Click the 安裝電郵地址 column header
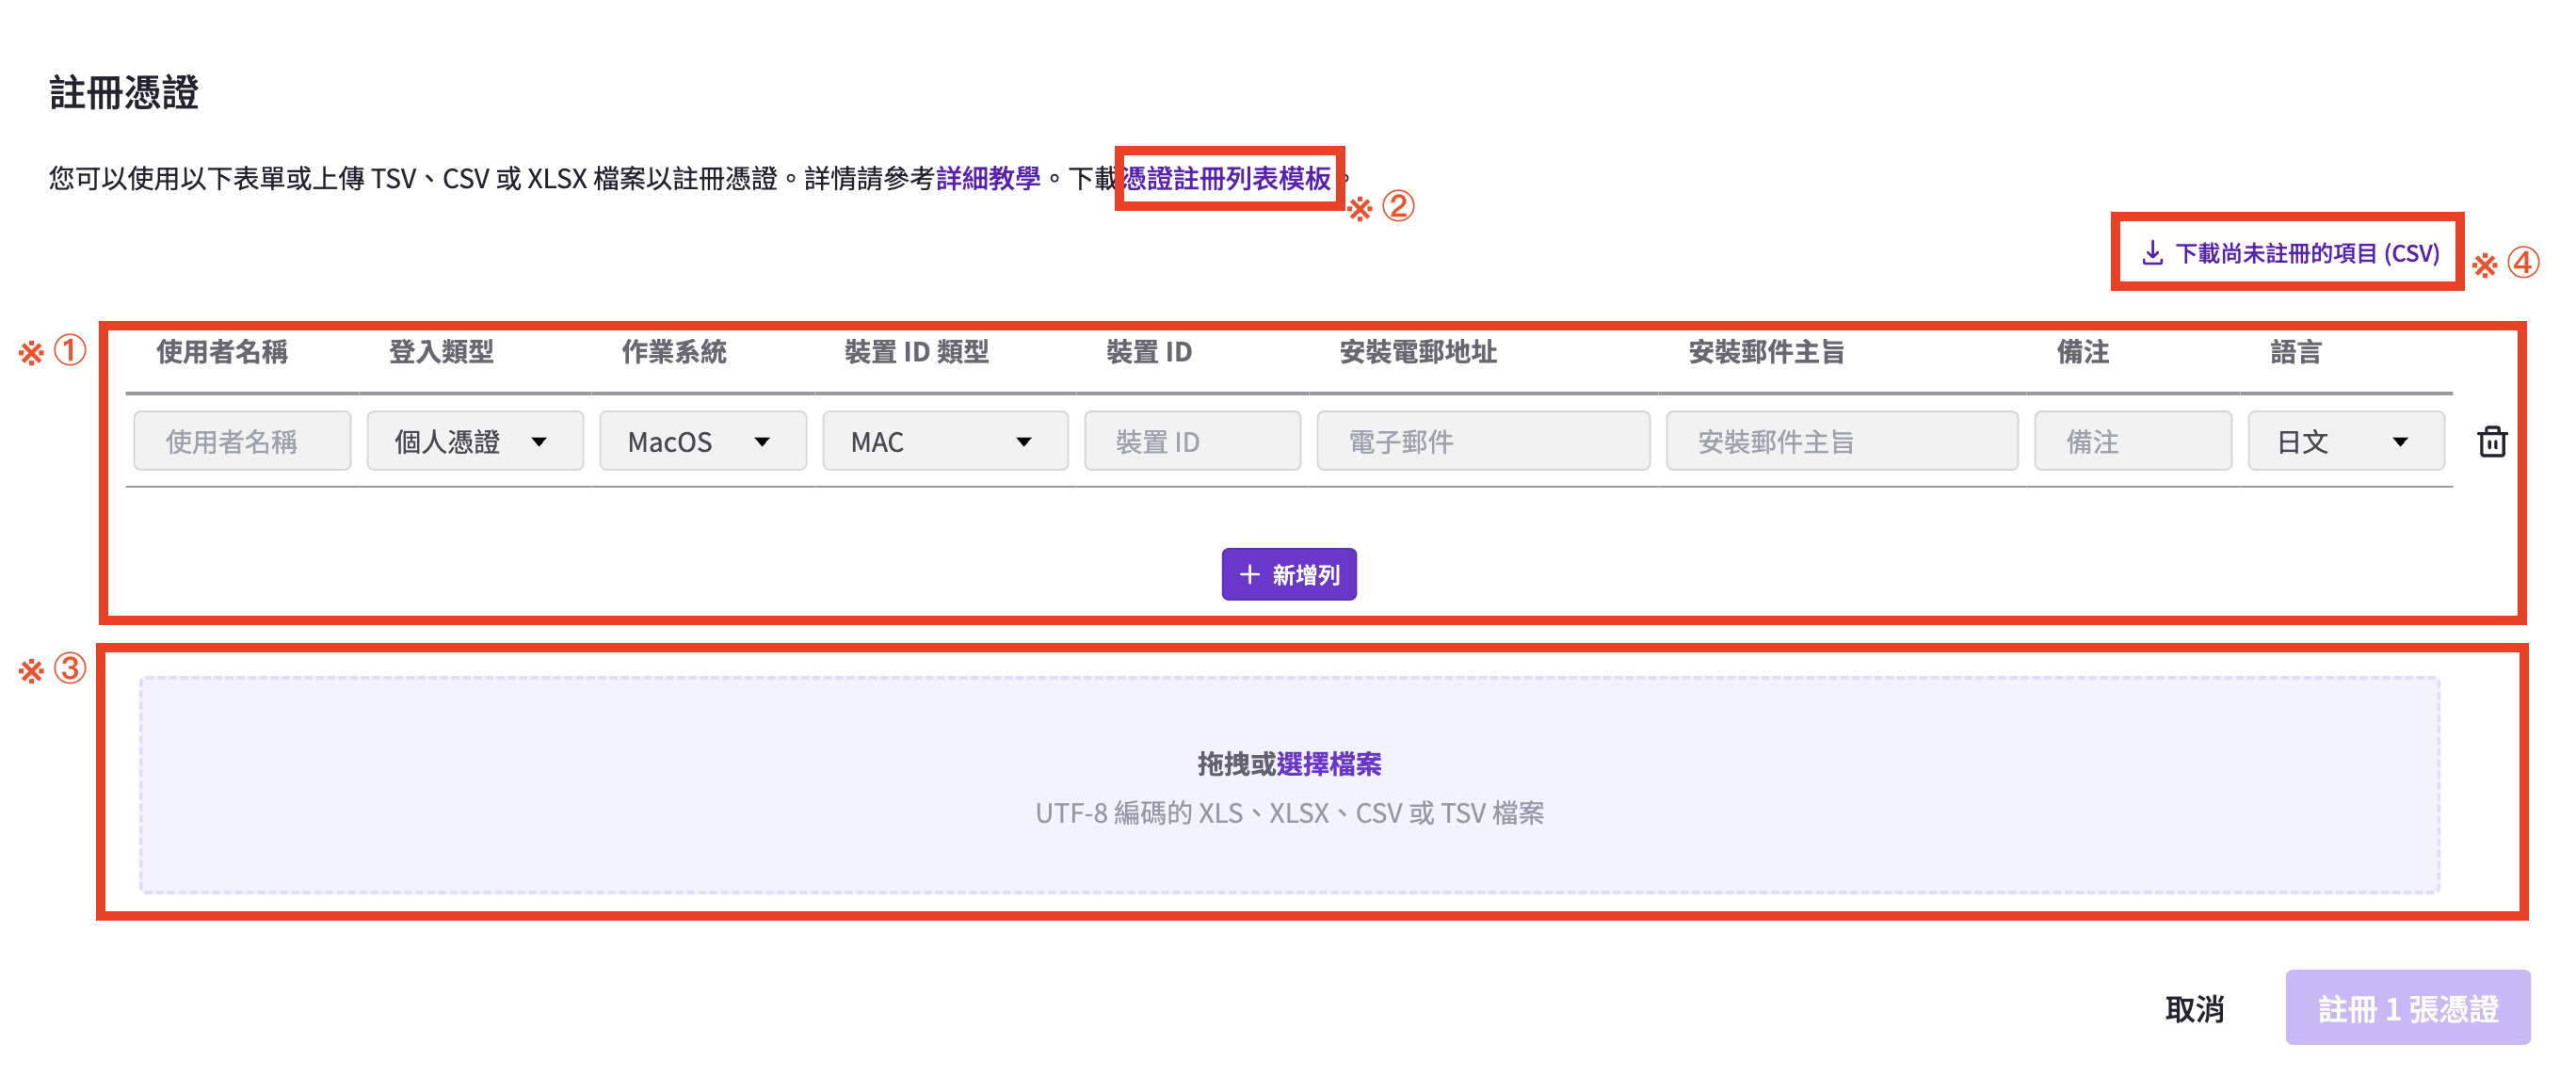 point(1418,352)
